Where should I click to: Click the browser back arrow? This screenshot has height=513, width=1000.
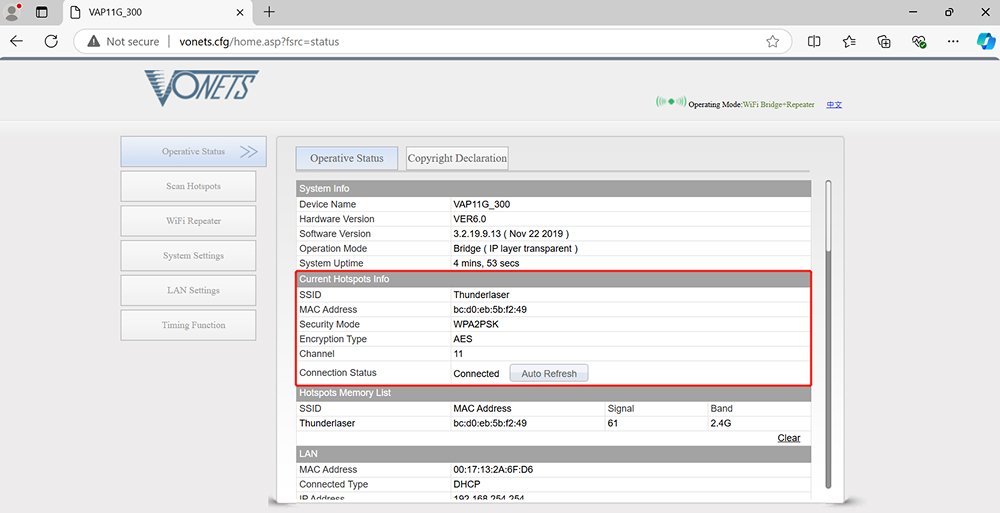coord(17,42)
